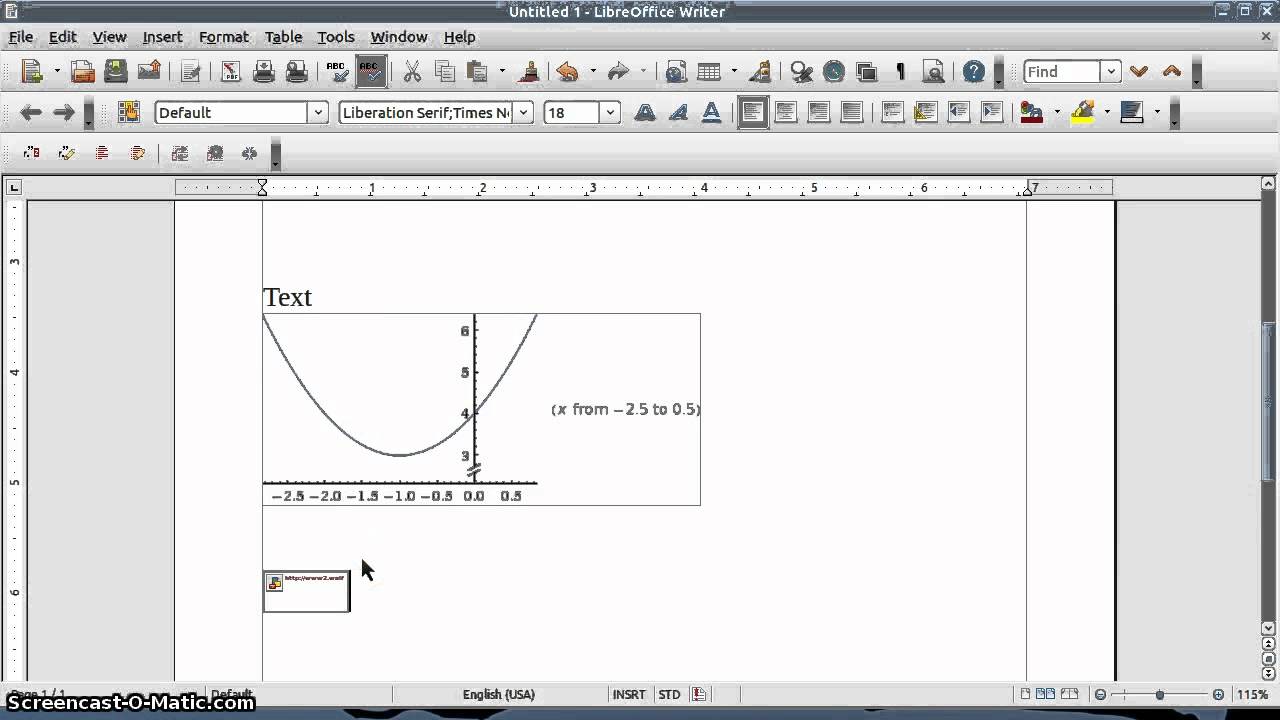1280x720 pixels.
Task: Open the font size 18 dropdown
Action: click(x=609, y=112)
